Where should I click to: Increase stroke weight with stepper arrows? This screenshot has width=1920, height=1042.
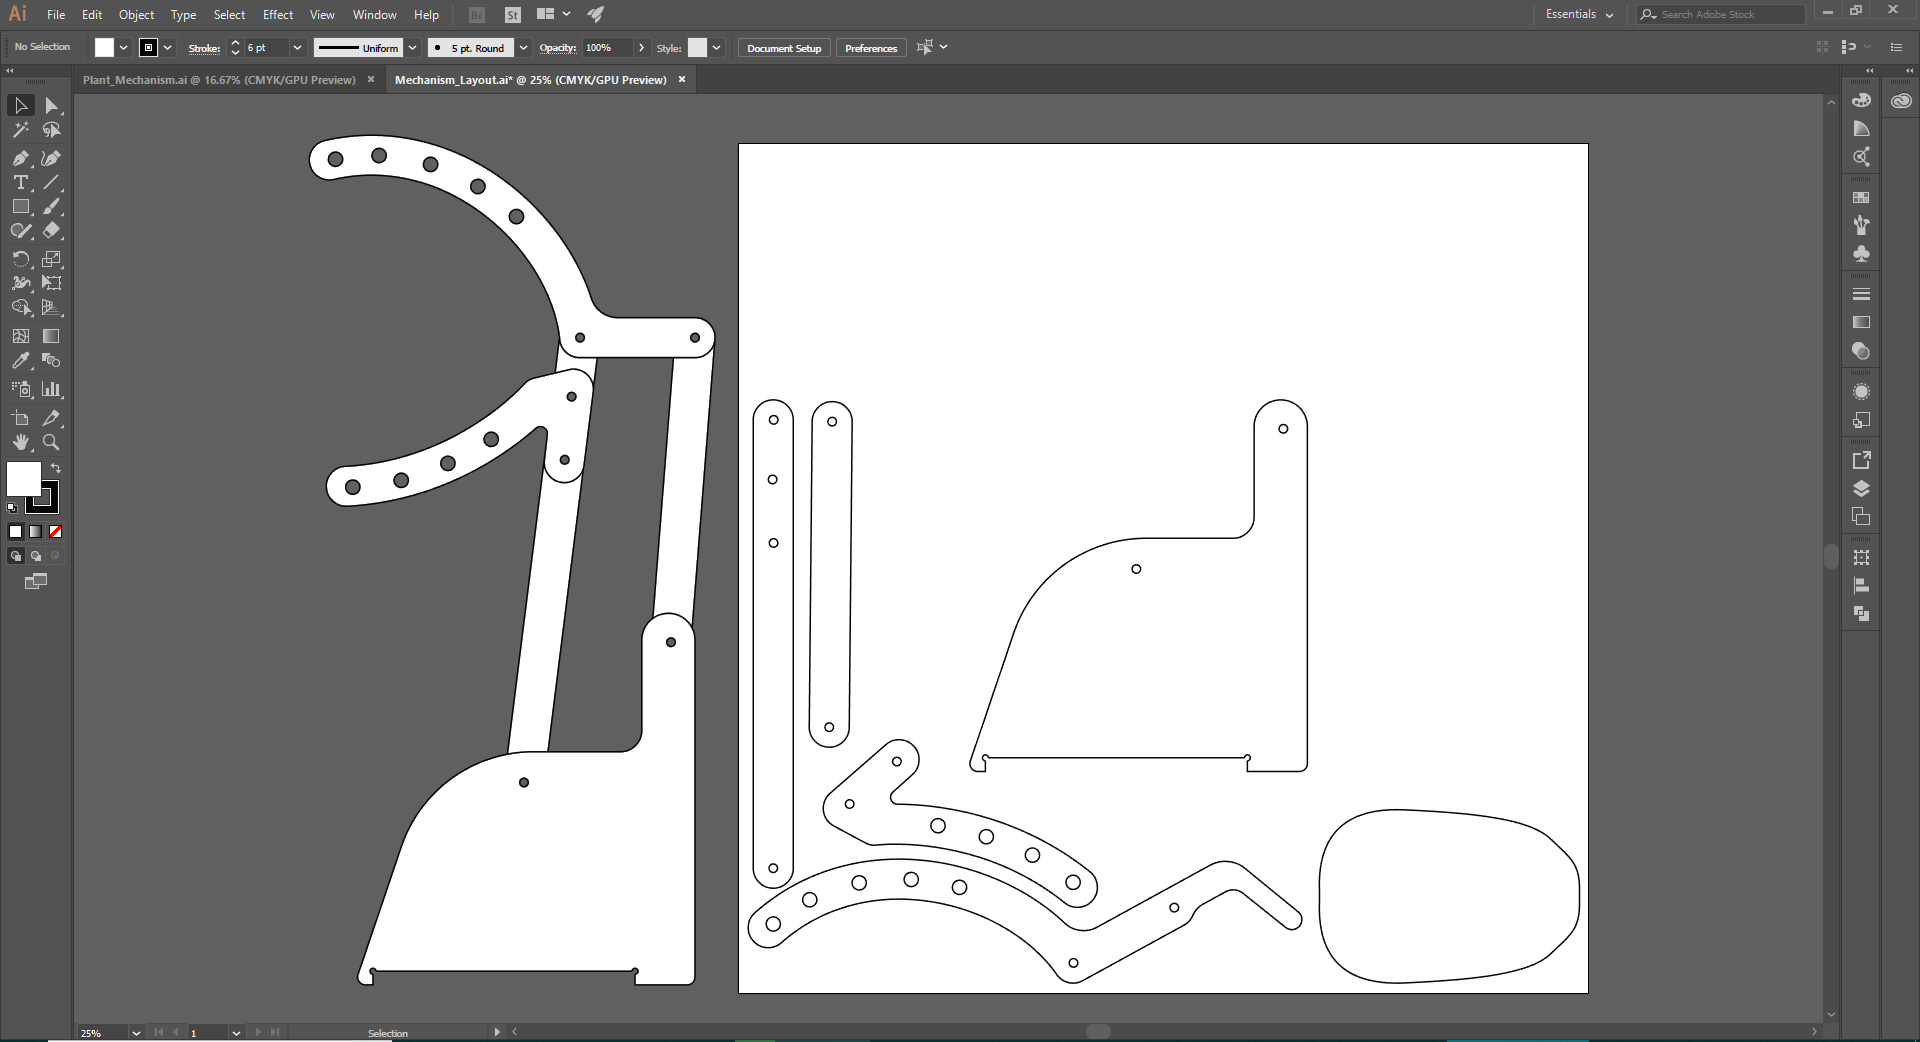pos(235,43)
